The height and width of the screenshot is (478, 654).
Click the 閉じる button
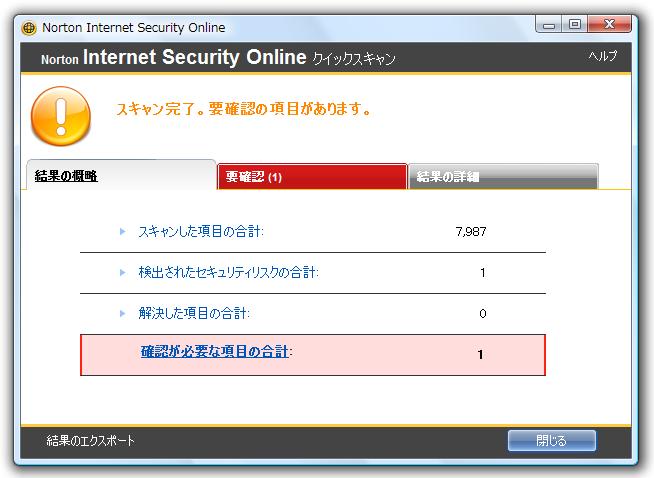pos(551,440)
